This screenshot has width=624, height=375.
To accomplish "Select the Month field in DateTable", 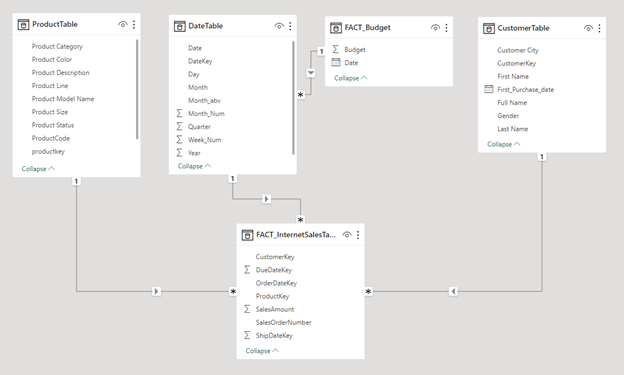I will [198, 87].
